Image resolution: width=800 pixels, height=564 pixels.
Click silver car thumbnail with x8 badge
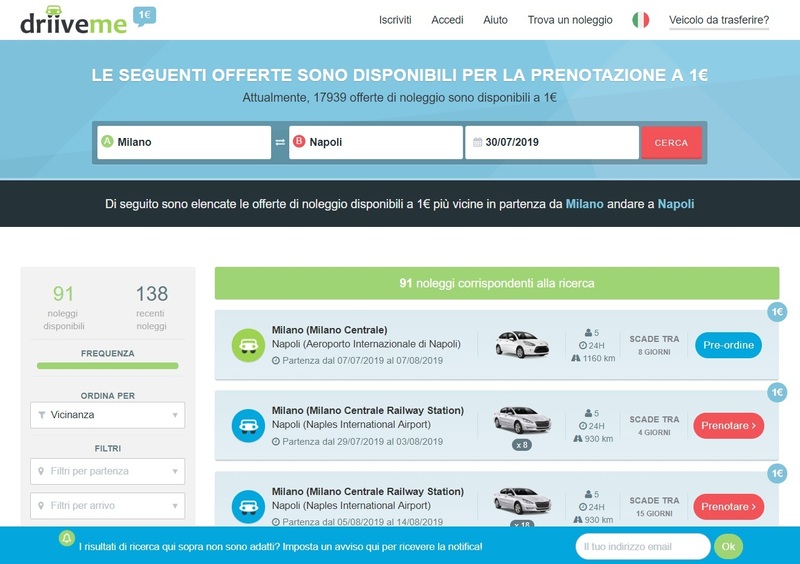(521, 420)
